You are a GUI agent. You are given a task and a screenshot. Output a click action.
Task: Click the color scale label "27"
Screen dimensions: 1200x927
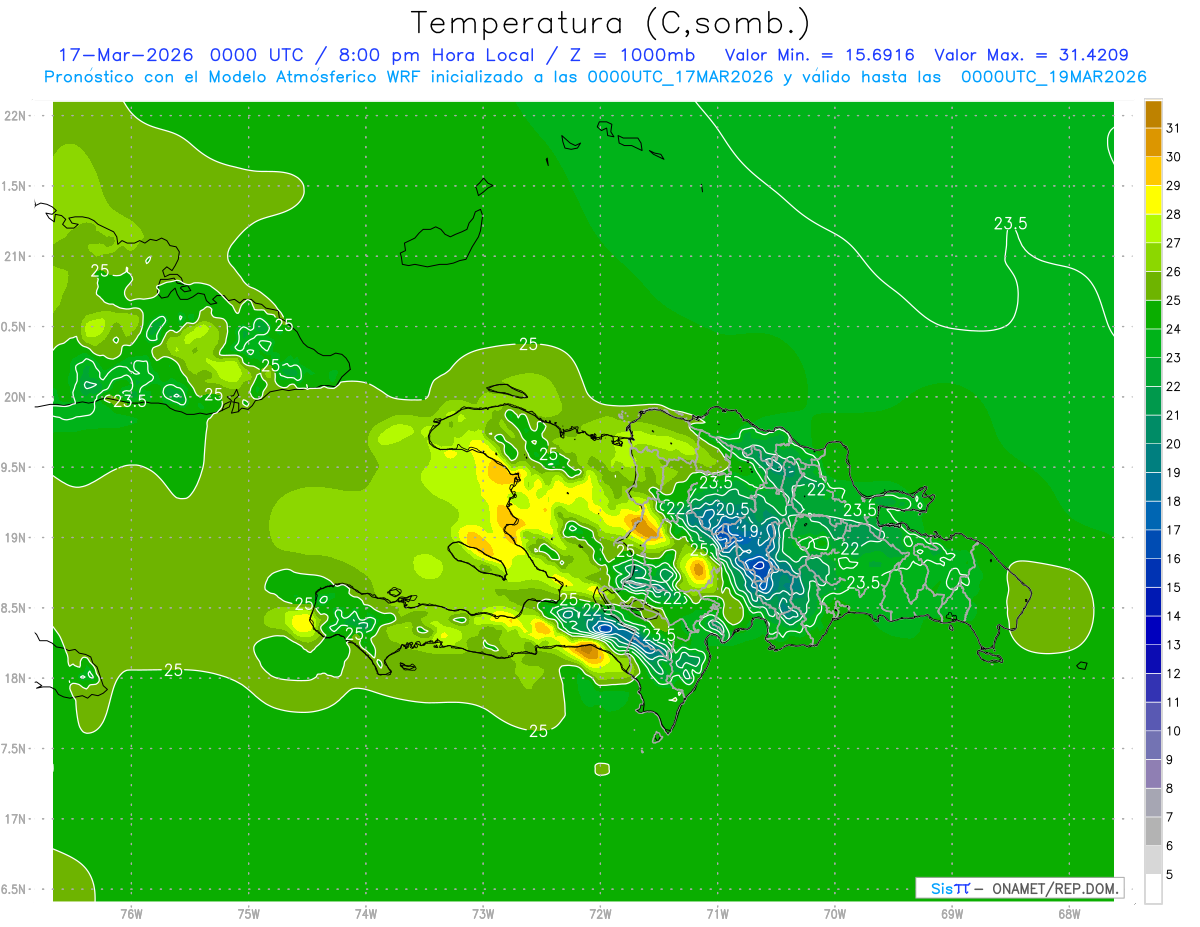[x=1173, y=243]
